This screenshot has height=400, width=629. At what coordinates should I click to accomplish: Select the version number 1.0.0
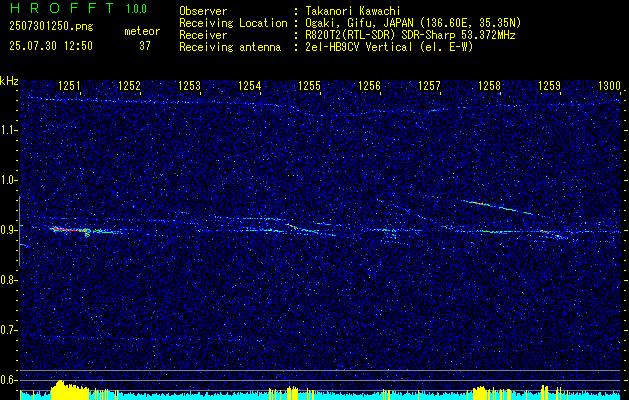136,9
